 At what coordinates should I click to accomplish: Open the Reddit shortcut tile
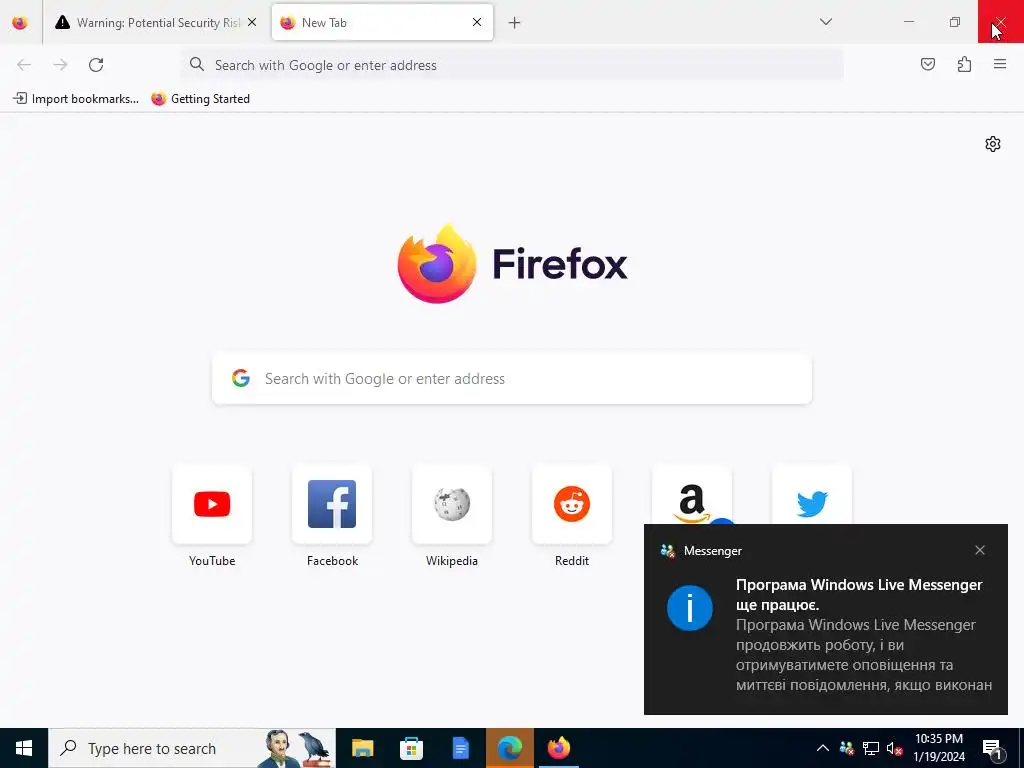[572, 504]
